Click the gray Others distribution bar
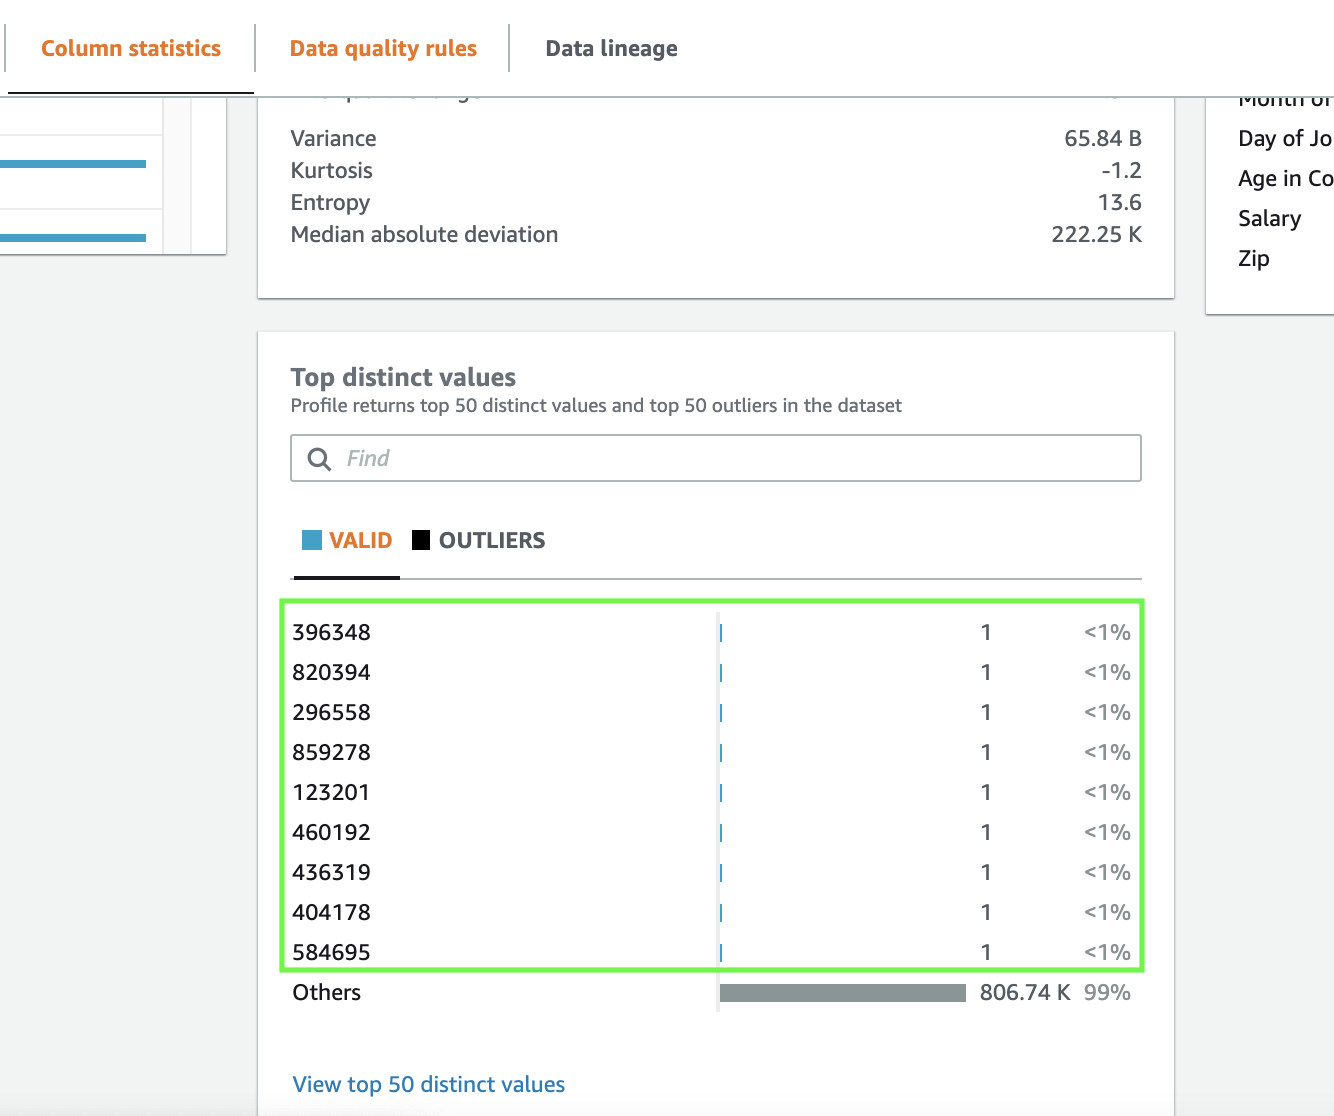Screen dimensions: 1334x1116 [843, 993]
